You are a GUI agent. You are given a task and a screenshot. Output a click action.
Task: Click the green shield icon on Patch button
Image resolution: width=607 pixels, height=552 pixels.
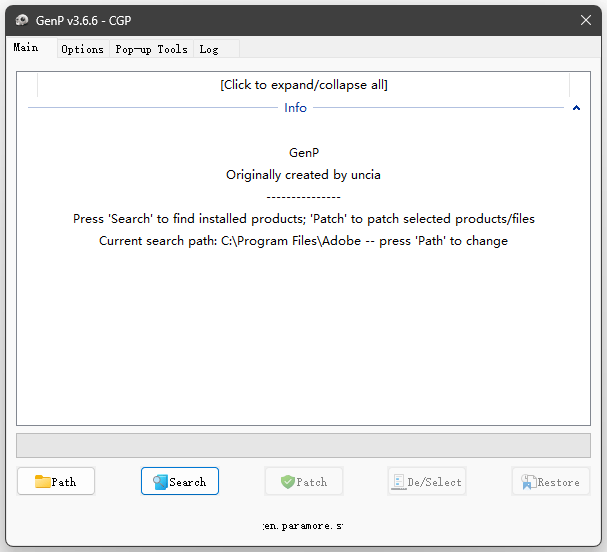pos(288,482)
